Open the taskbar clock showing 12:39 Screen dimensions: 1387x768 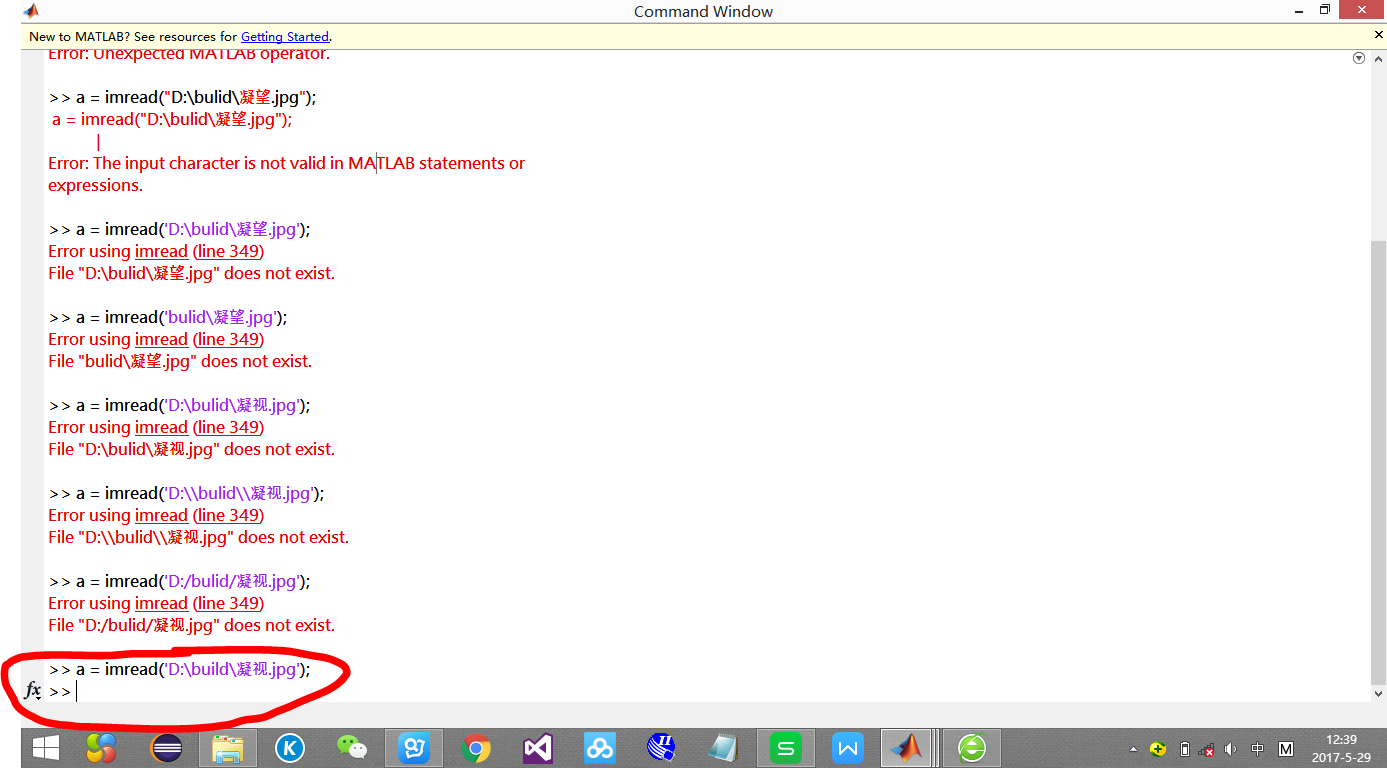(x=1341, y=748)
